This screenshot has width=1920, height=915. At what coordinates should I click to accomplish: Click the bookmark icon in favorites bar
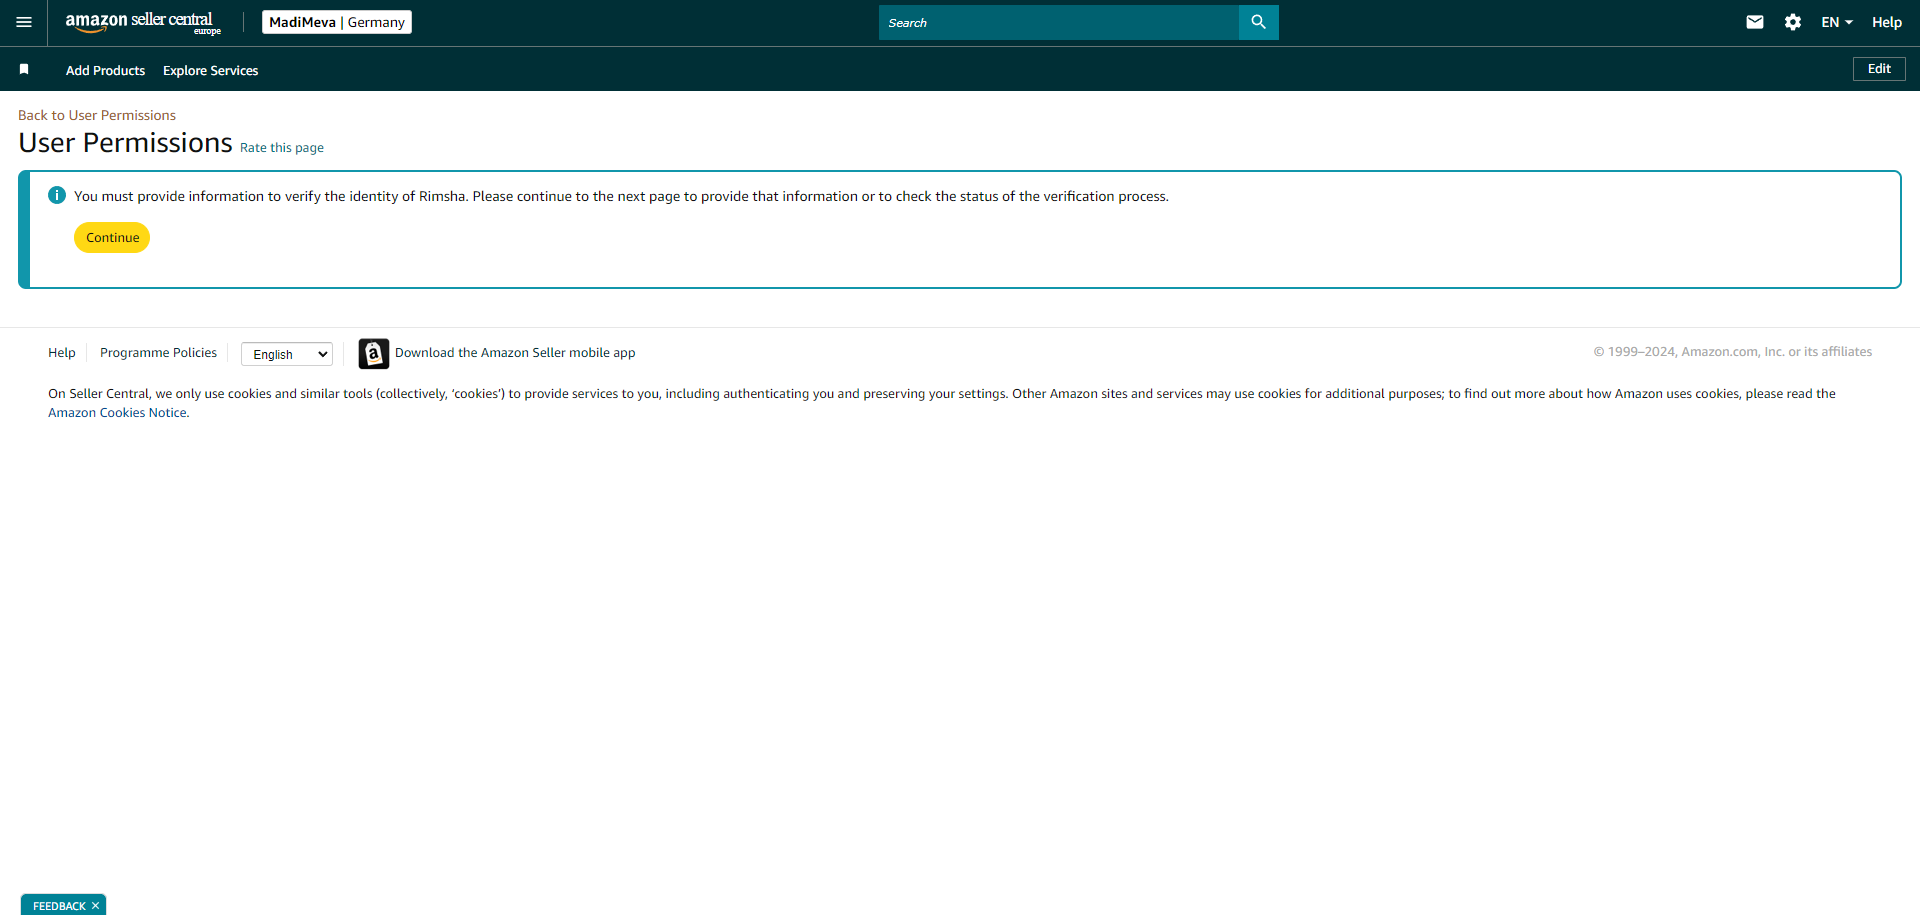pyautogui.click(x=24, y=69)
